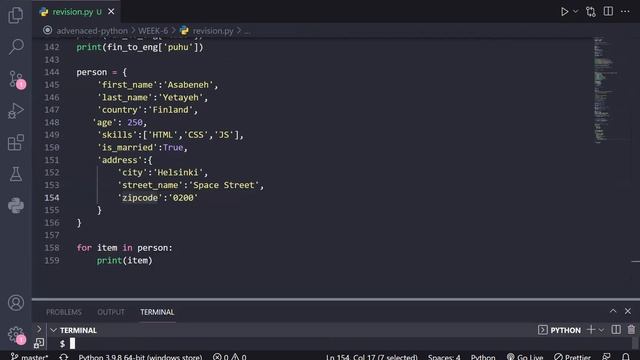Viewport: 640px width, 360px height.
Task: Close the revision.py tab
Action: (x=111, y=12)
